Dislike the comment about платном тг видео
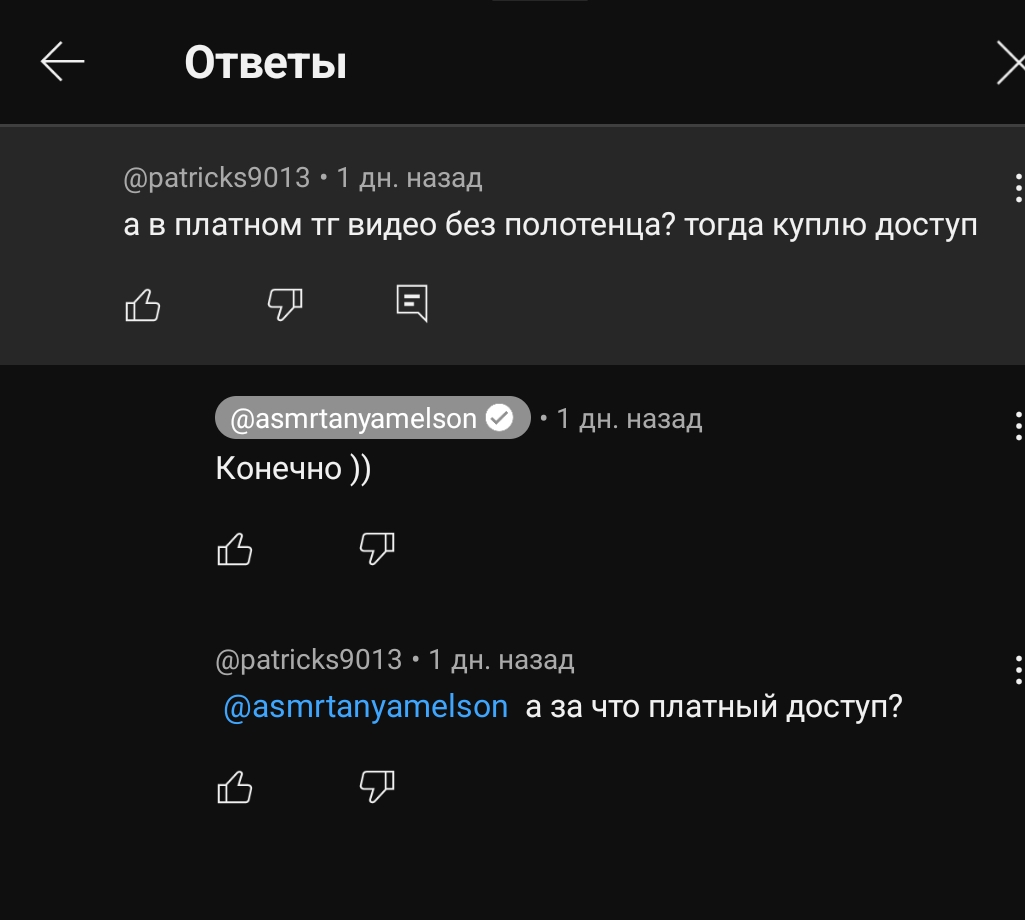The image size is (1025, 920). point(285,304)
